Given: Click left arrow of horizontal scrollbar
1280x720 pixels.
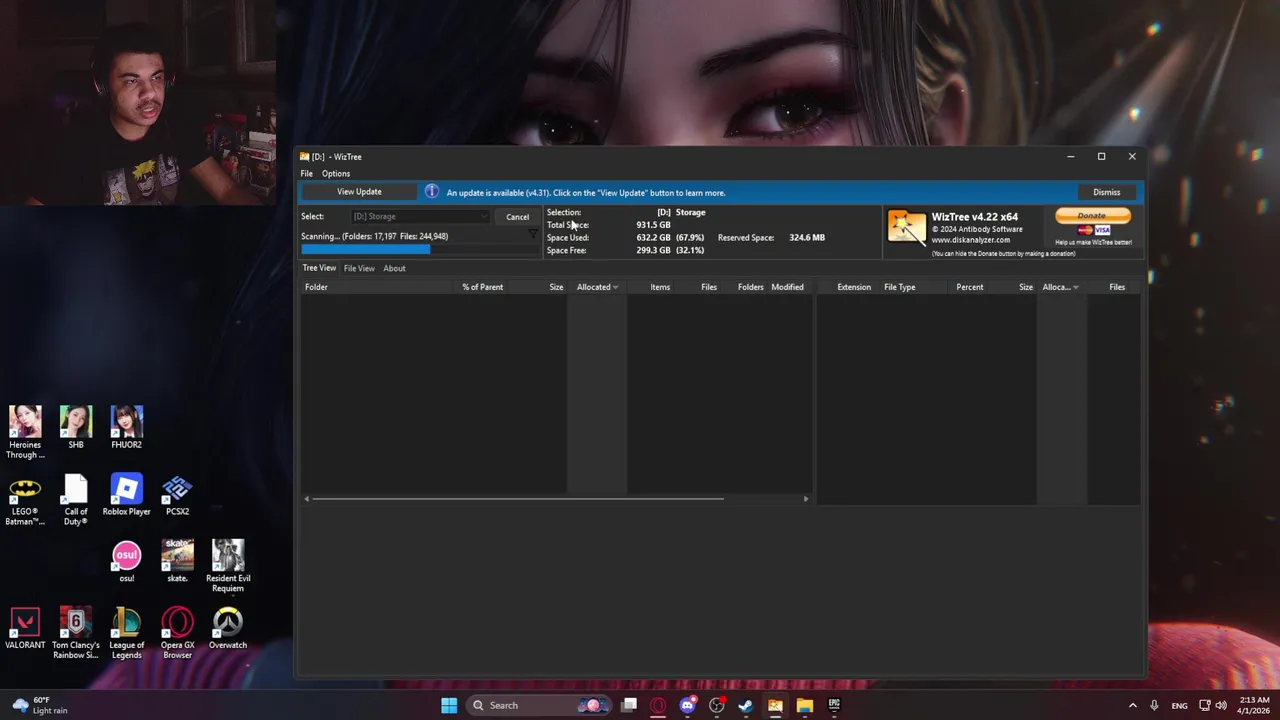Looking at the screenshot, I should click(x=307, y=498).
